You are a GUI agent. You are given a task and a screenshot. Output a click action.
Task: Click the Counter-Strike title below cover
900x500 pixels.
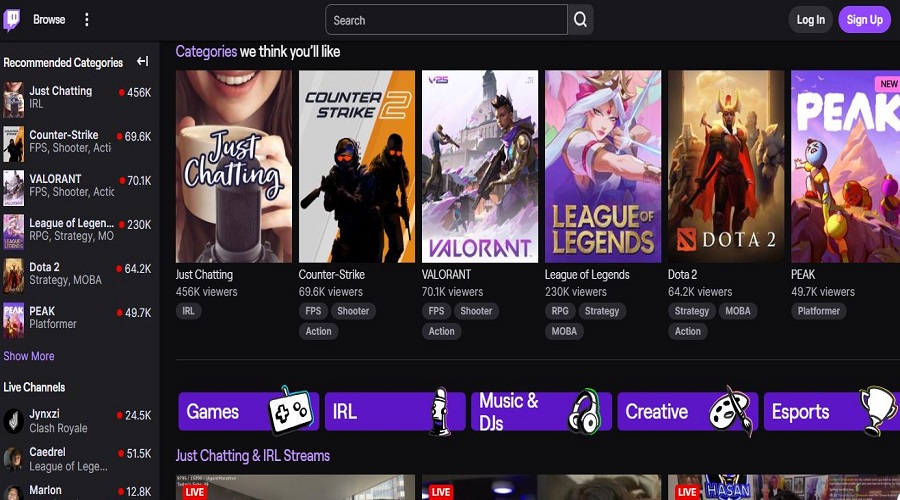point(332,275)
